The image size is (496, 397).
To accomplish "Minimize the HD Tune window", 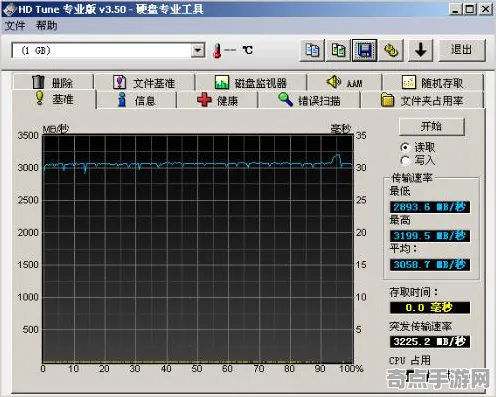I will 455,9.
